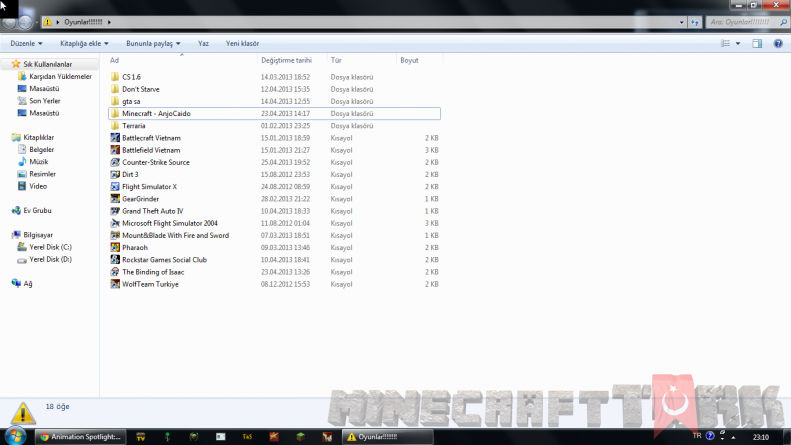This screenshot has height=445, width=791.
Task: Select Bilgisayar in navigation pane
Action: [x=38, y=235]
